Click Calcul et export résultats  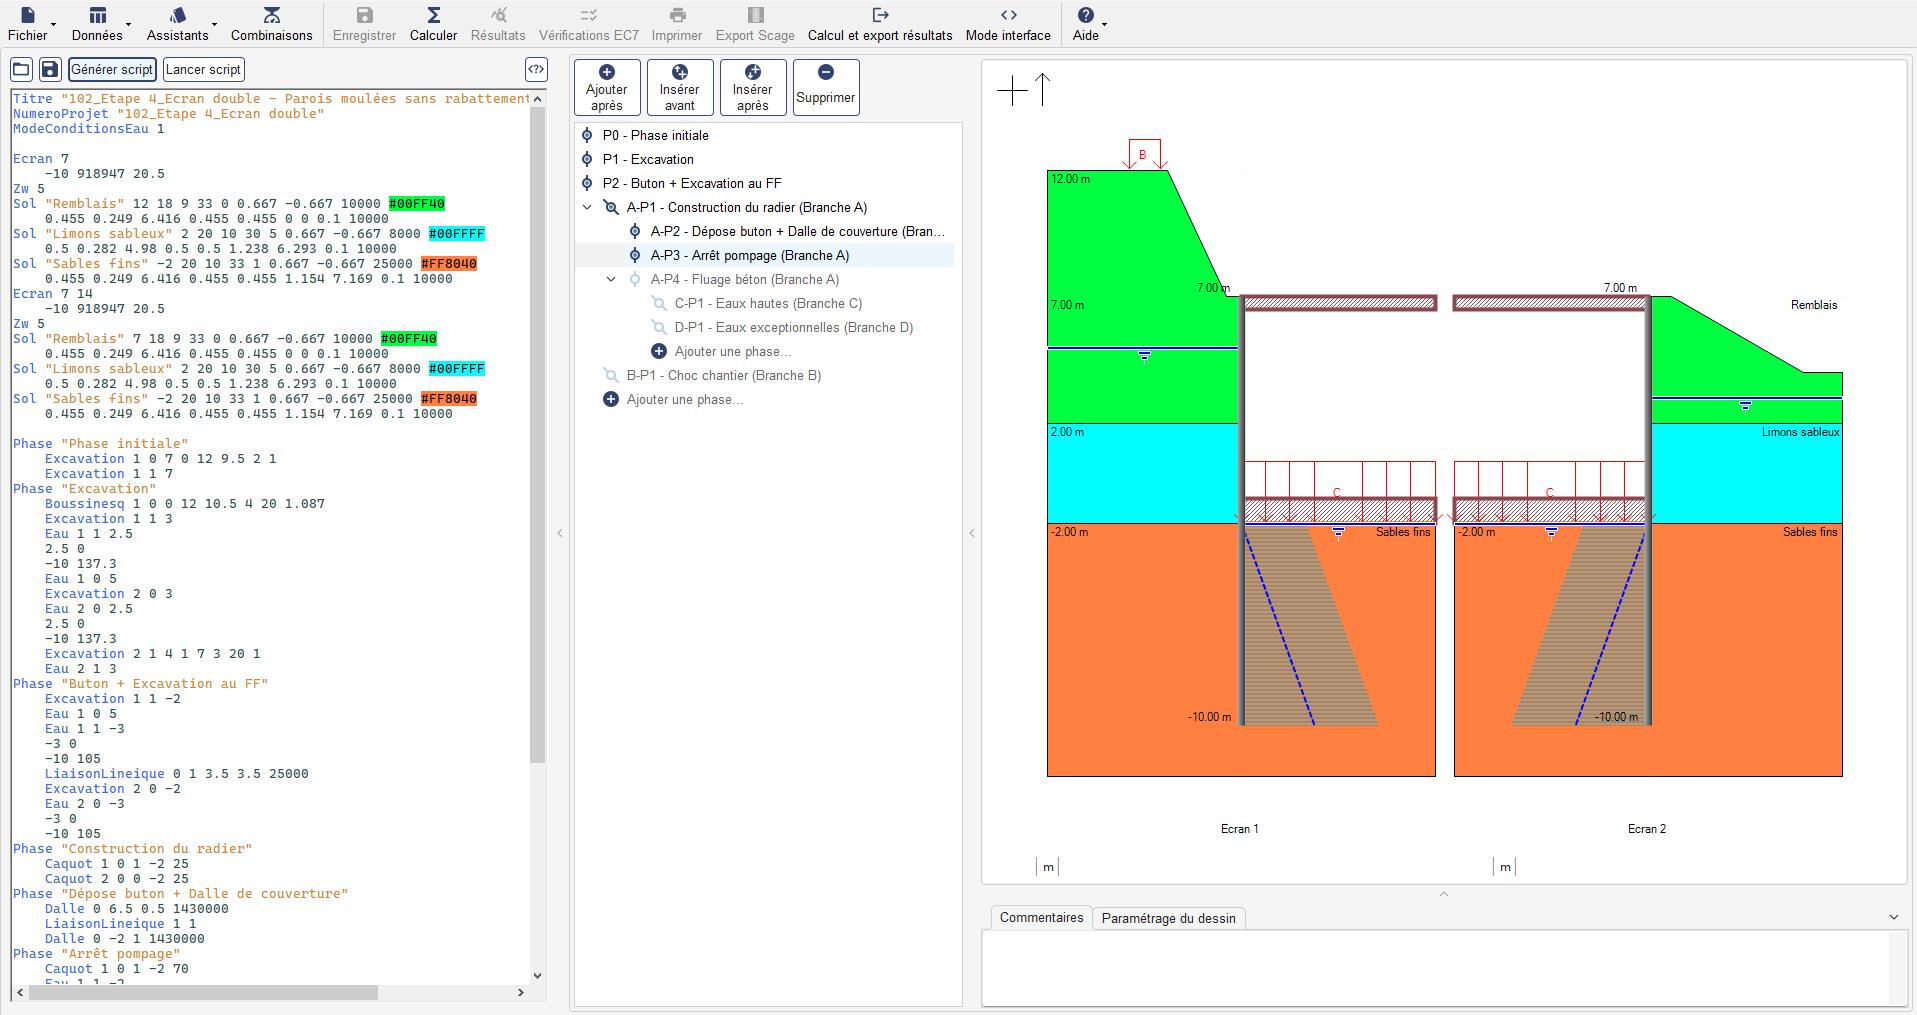tap(879, 24)
